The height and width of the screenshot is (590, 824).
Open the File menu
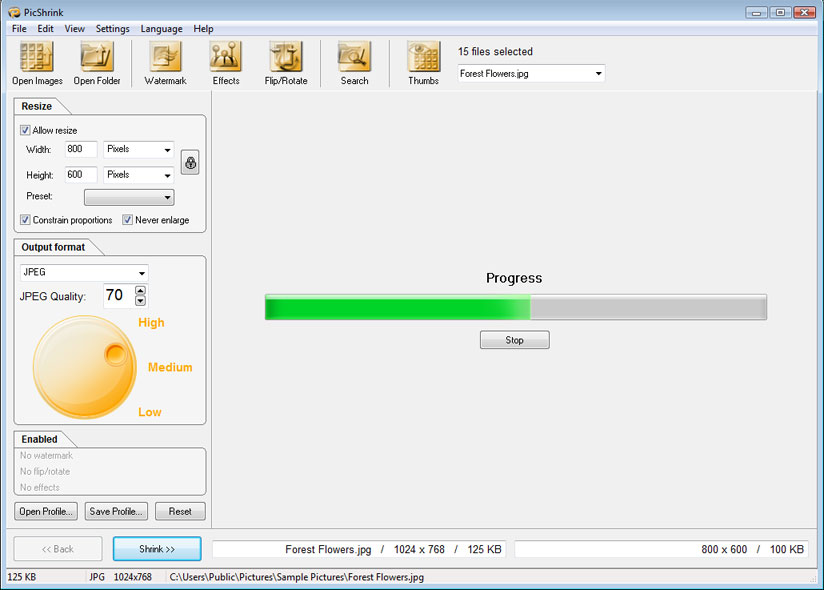pyautogui.click(x=19, y=28)
